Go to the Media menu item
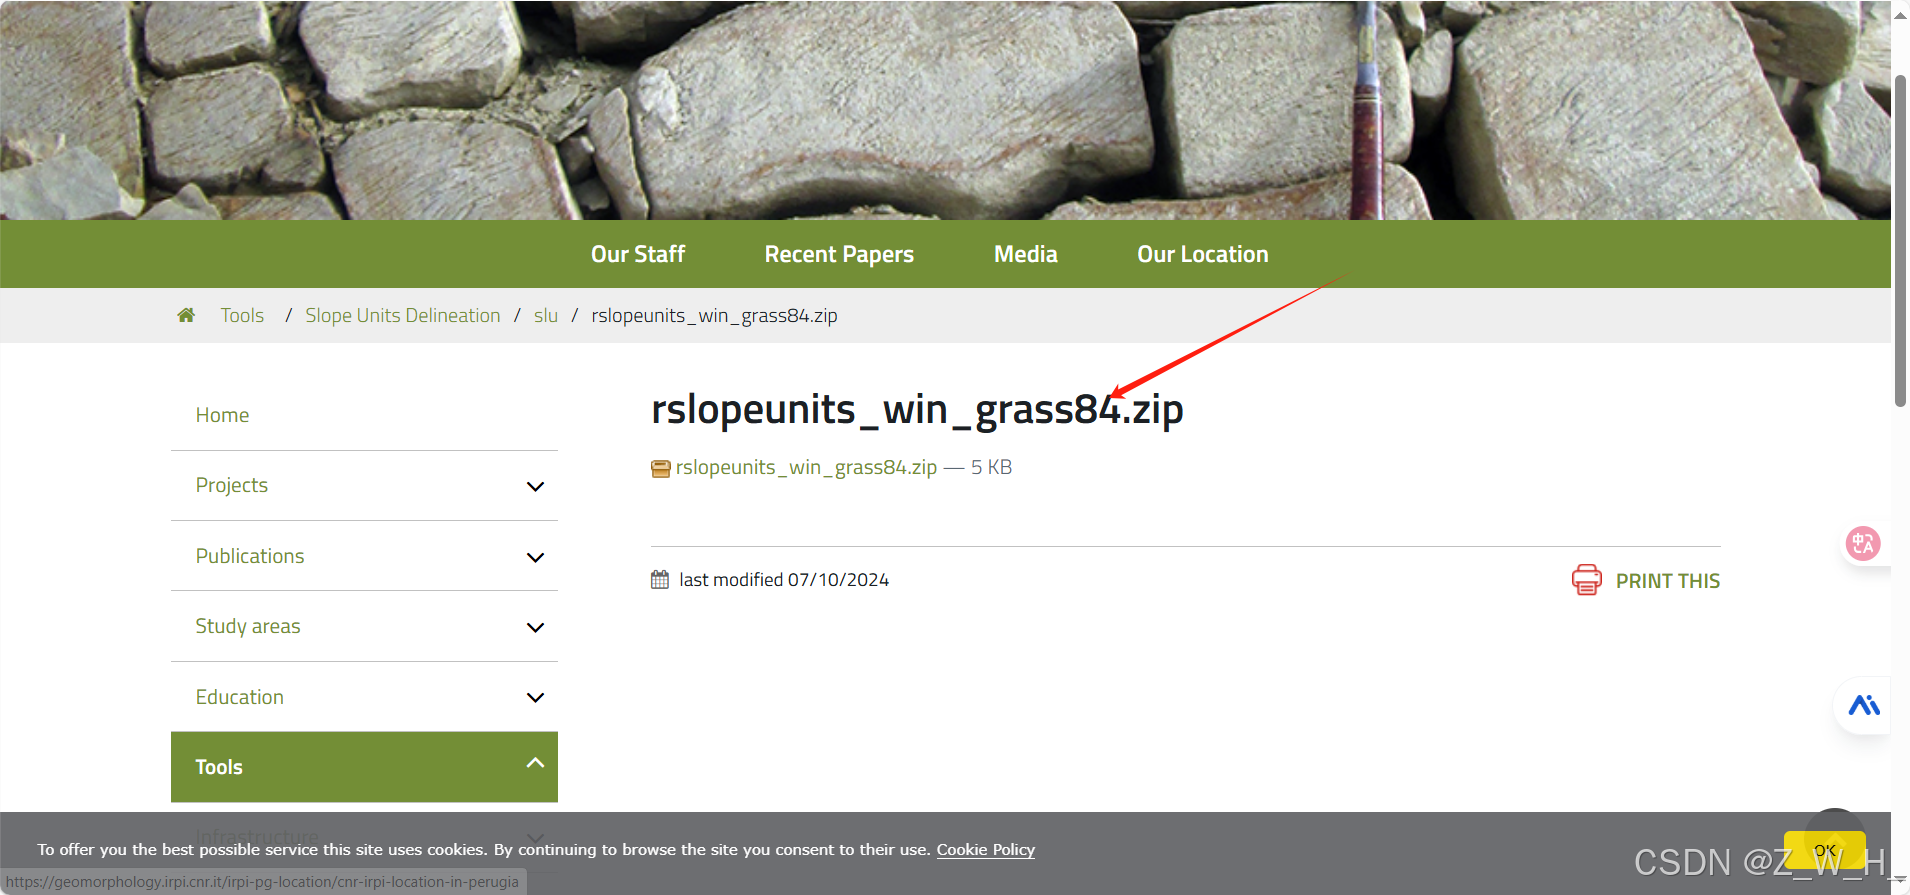The height and width of the screenshot is (895, 1910). point(1026,254)
